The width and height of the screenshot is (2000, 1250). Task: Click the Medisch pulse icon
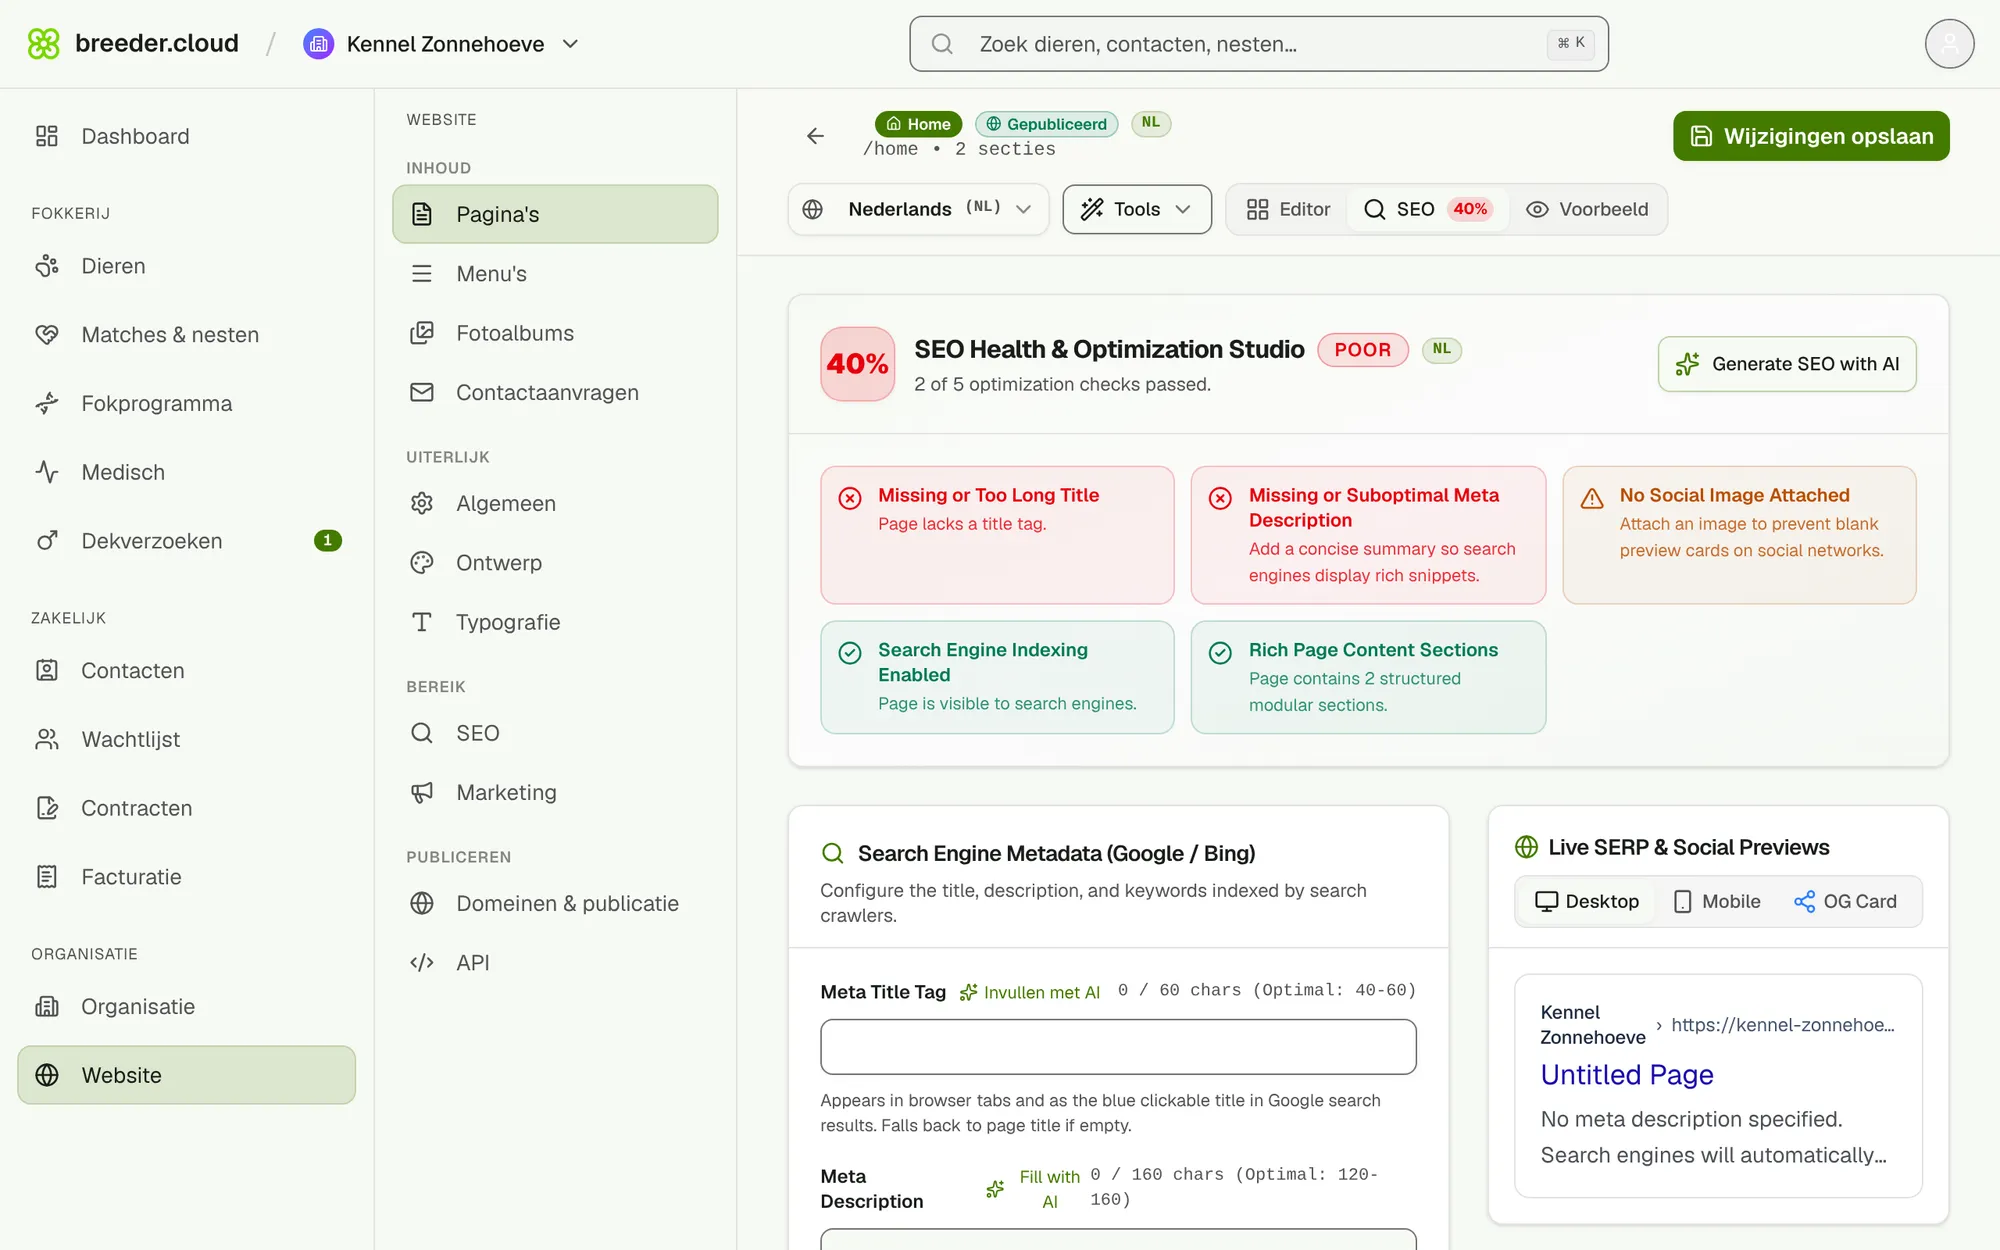(x=47, y=472)
